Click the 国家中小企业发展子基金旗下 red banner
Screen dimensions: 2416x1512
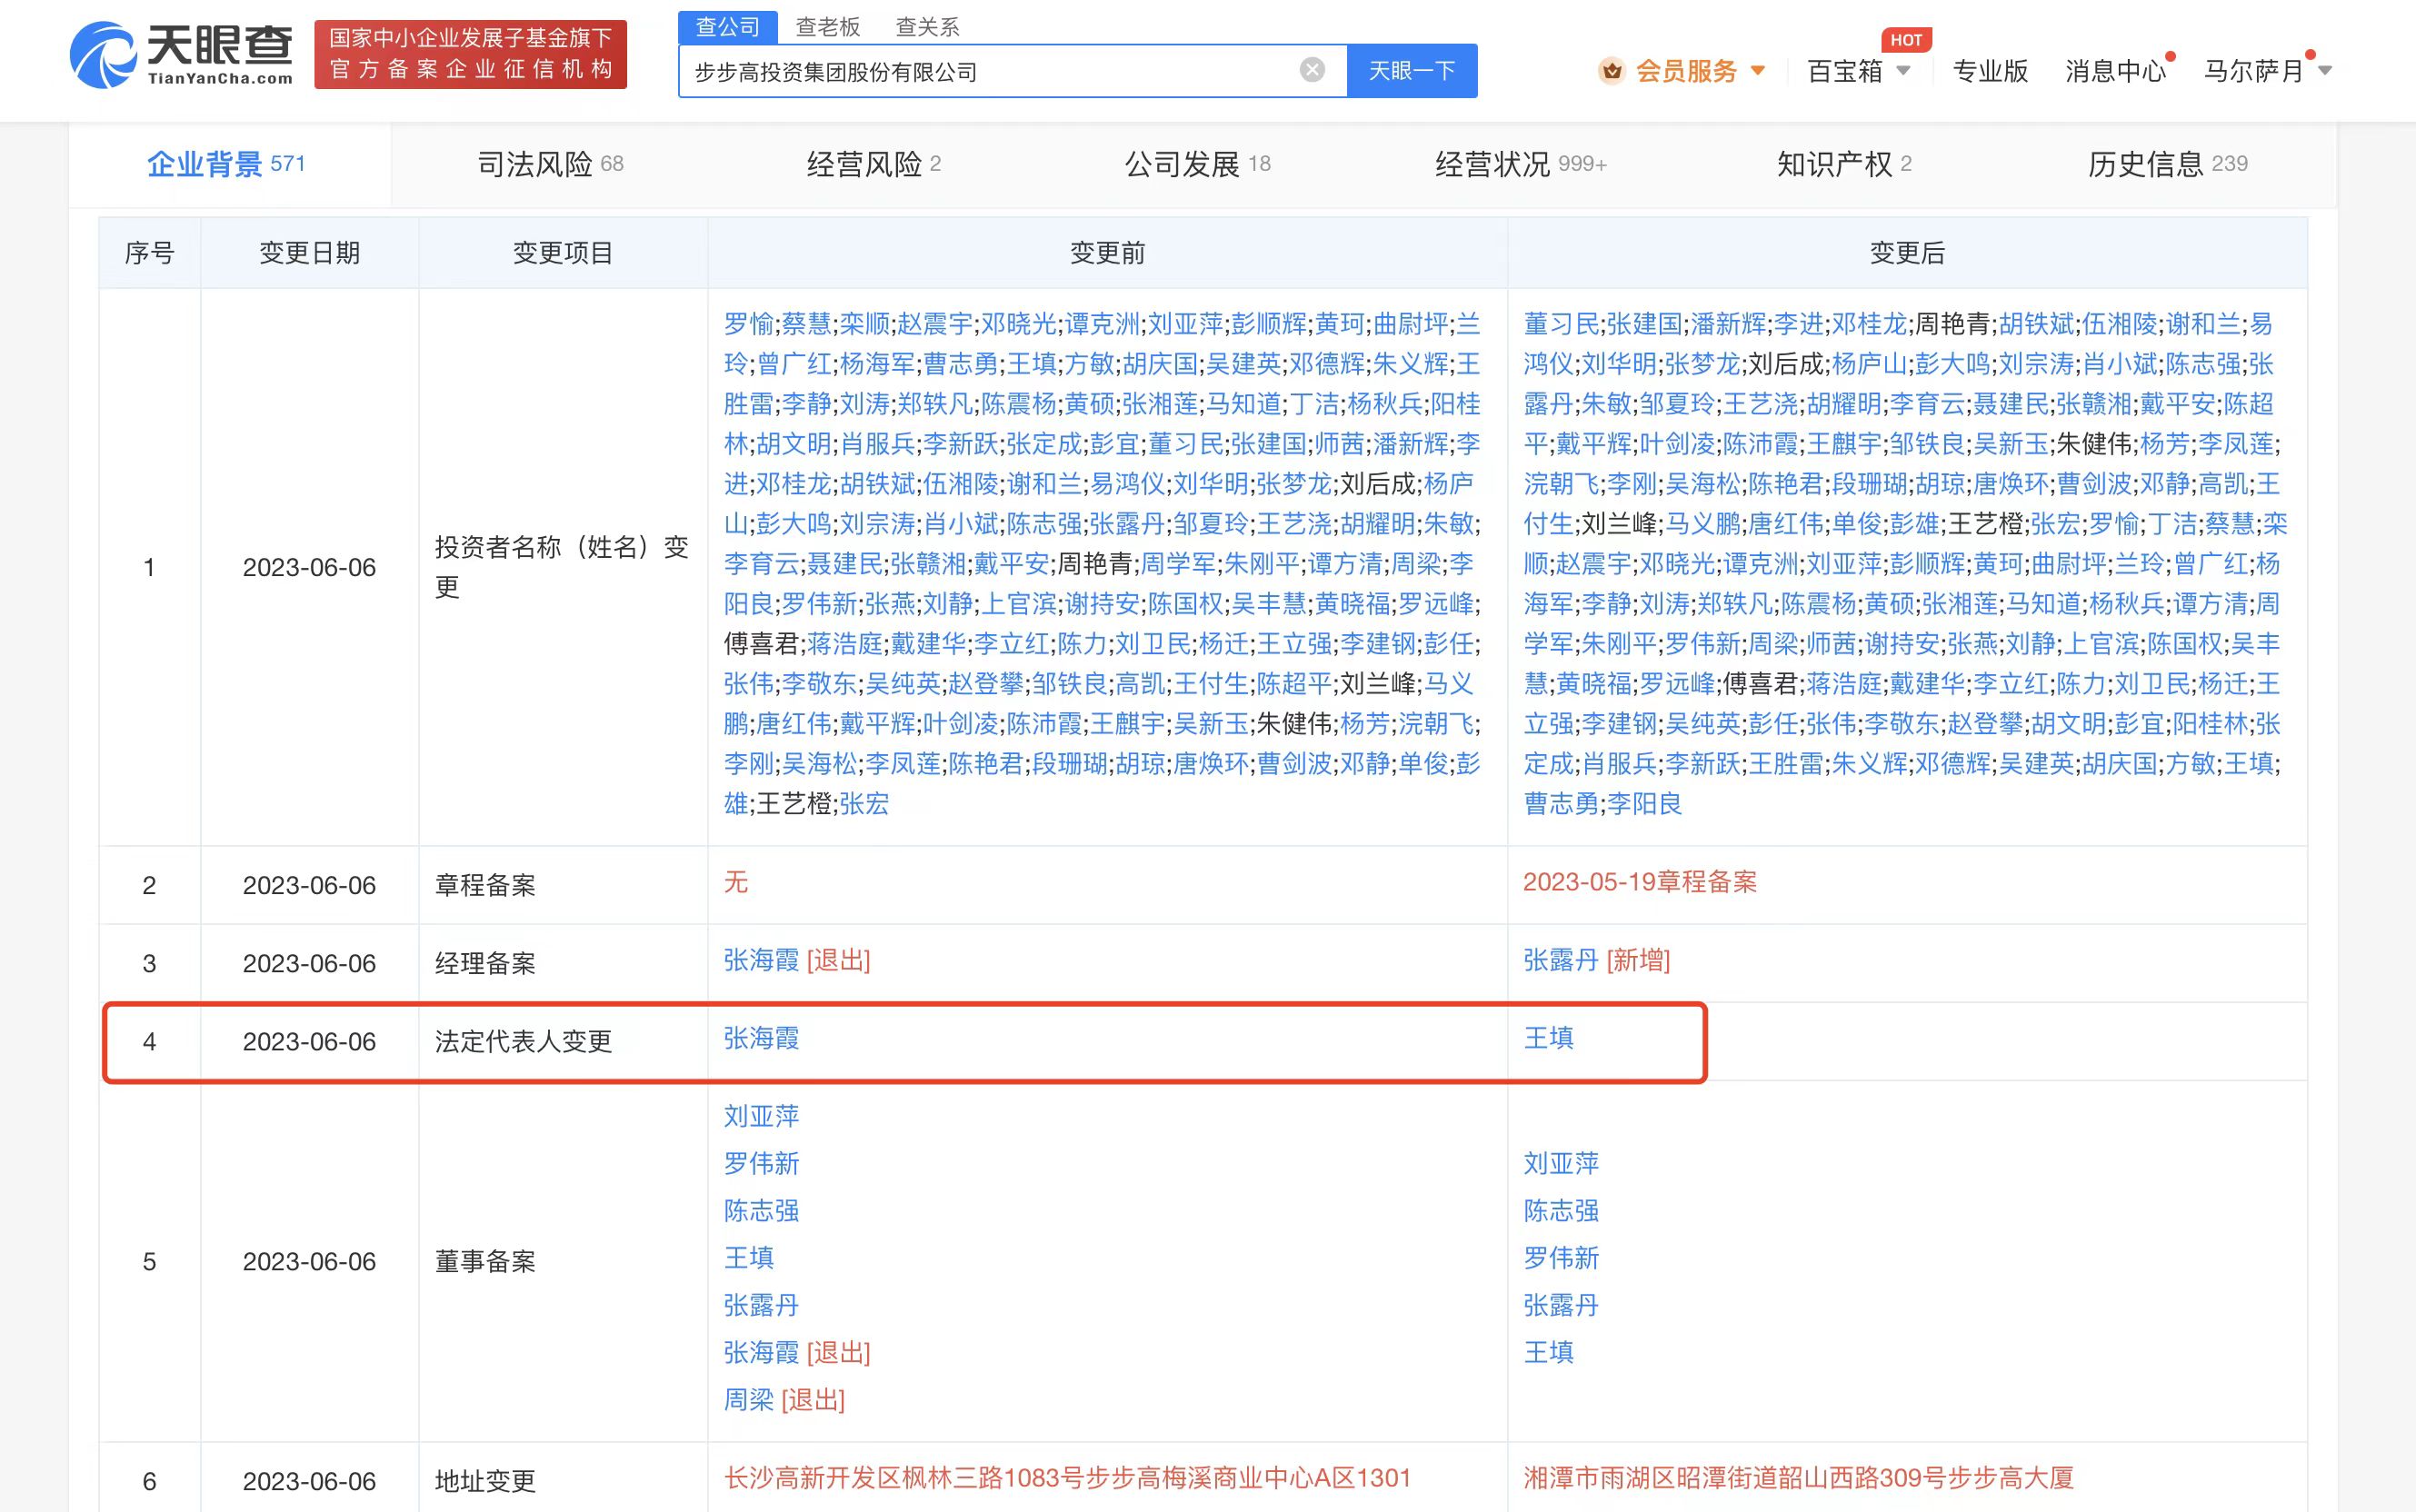click(x=470, y=54)
